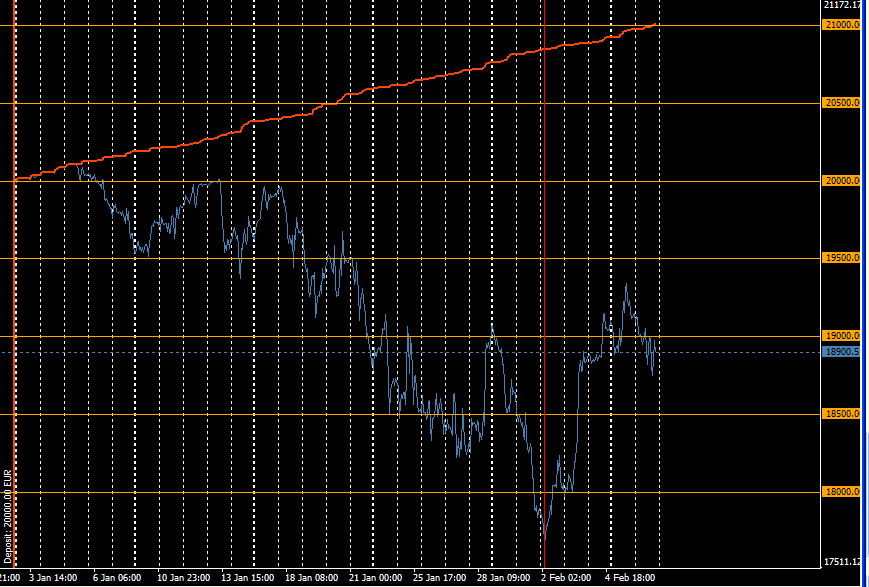The height and width of the screenshot is (587, 869).
Task: Click the 21172.17 maximum value label
Action: coord(843,7)
